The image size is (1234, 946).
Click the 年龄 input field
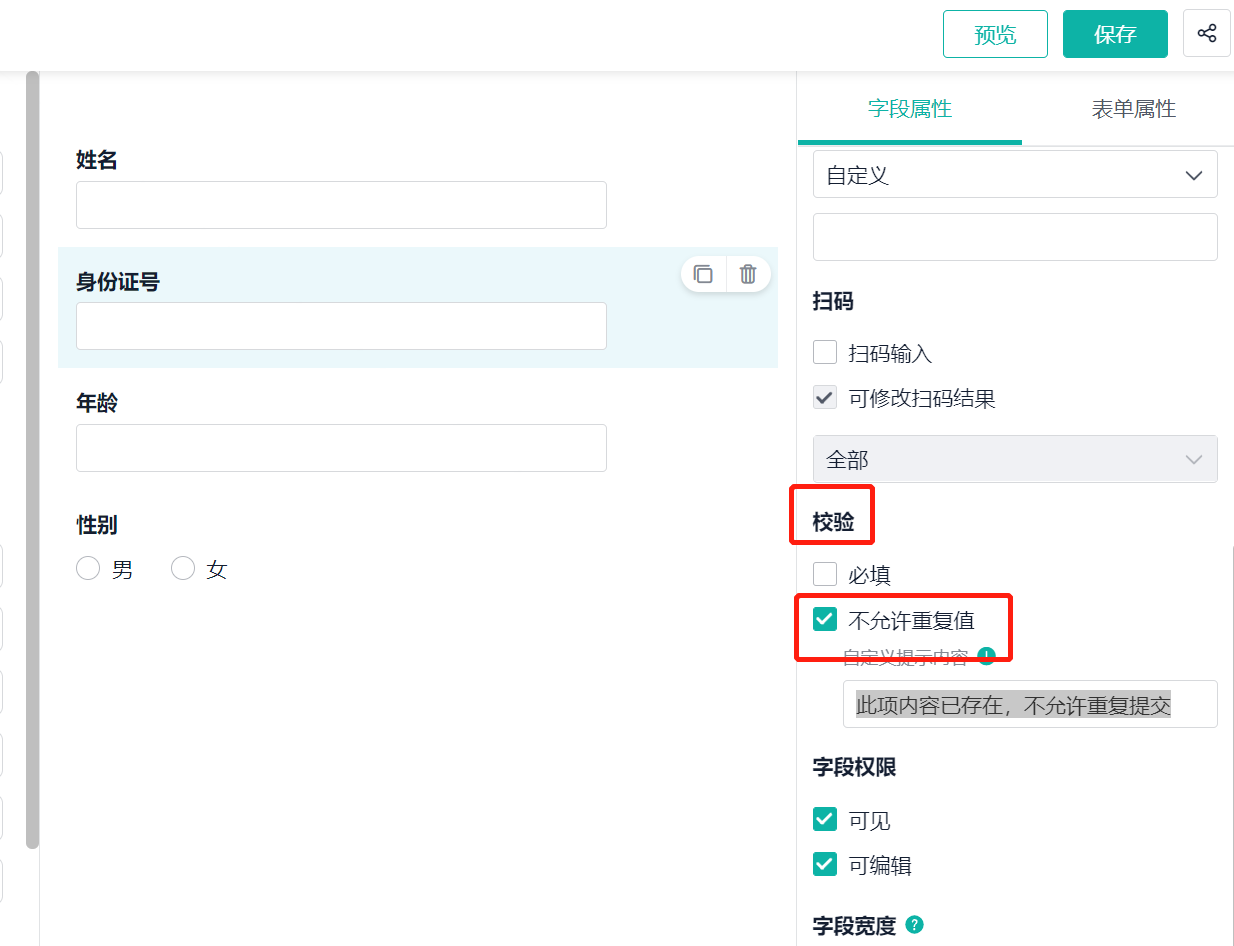341,448
